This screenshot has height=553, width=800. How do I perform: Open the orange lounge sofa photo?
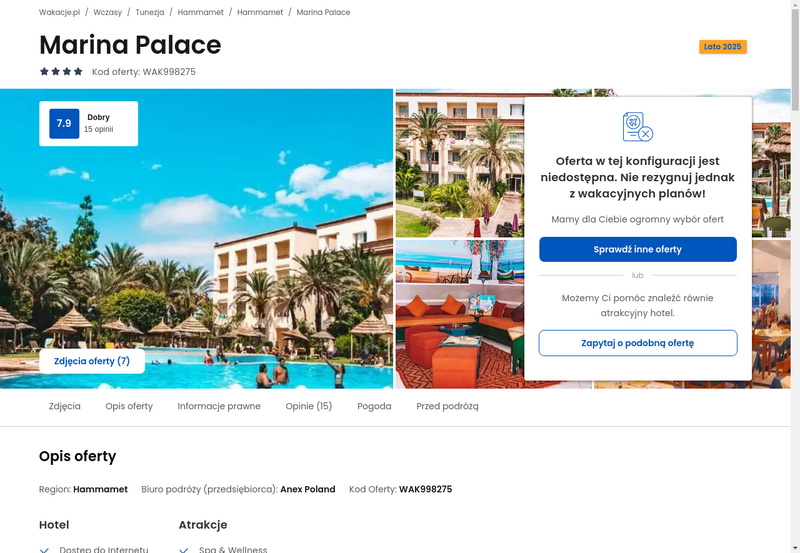tap(460, 314)
